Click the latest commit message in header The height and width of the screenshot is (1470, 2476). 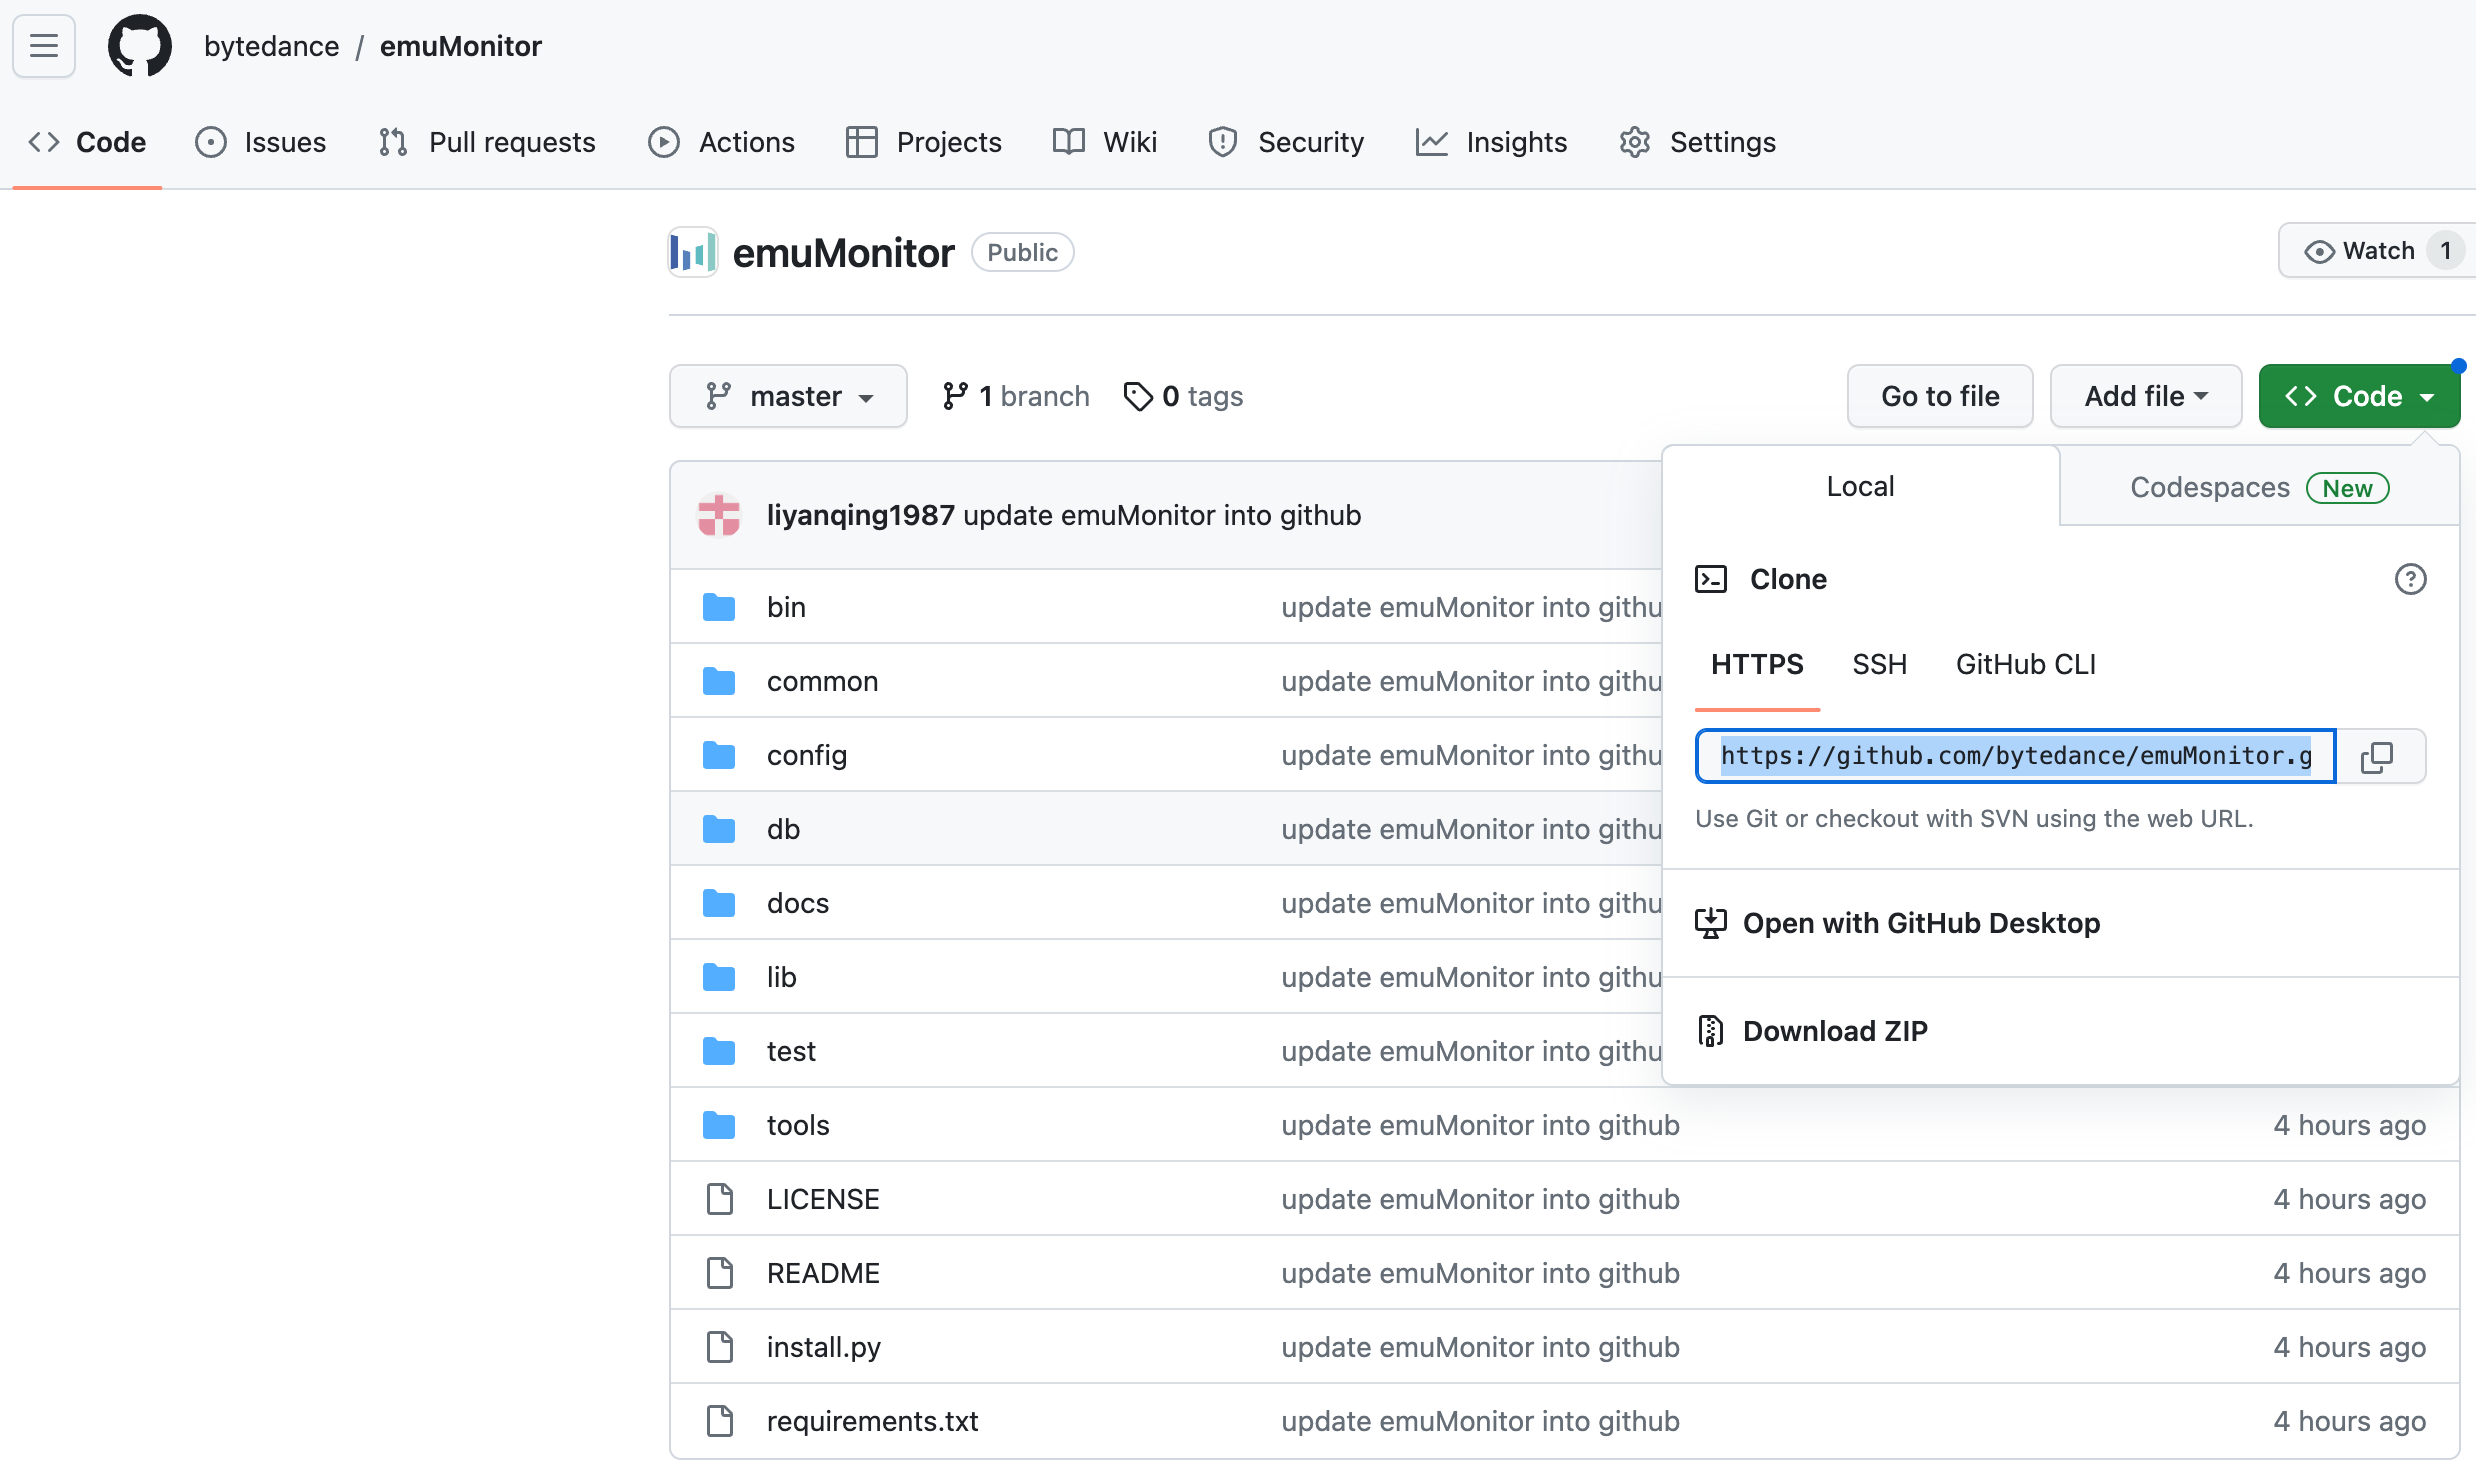tap(1162, 515)
